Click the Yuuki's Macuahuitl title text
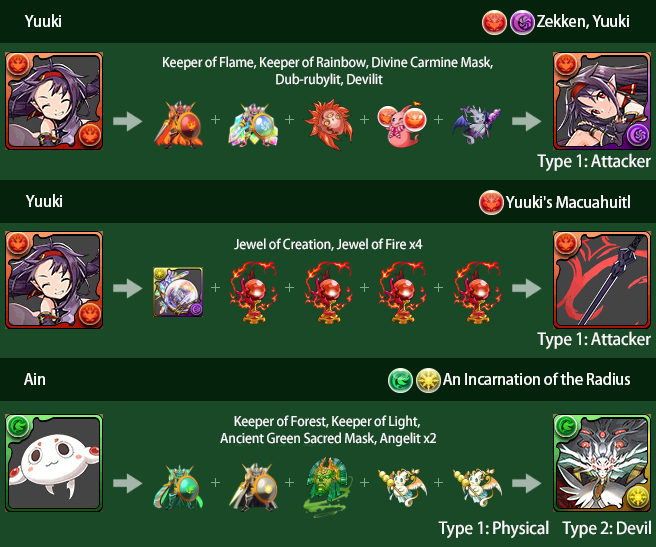Viewport: 656px width, 547px height. tap(568, 202)
